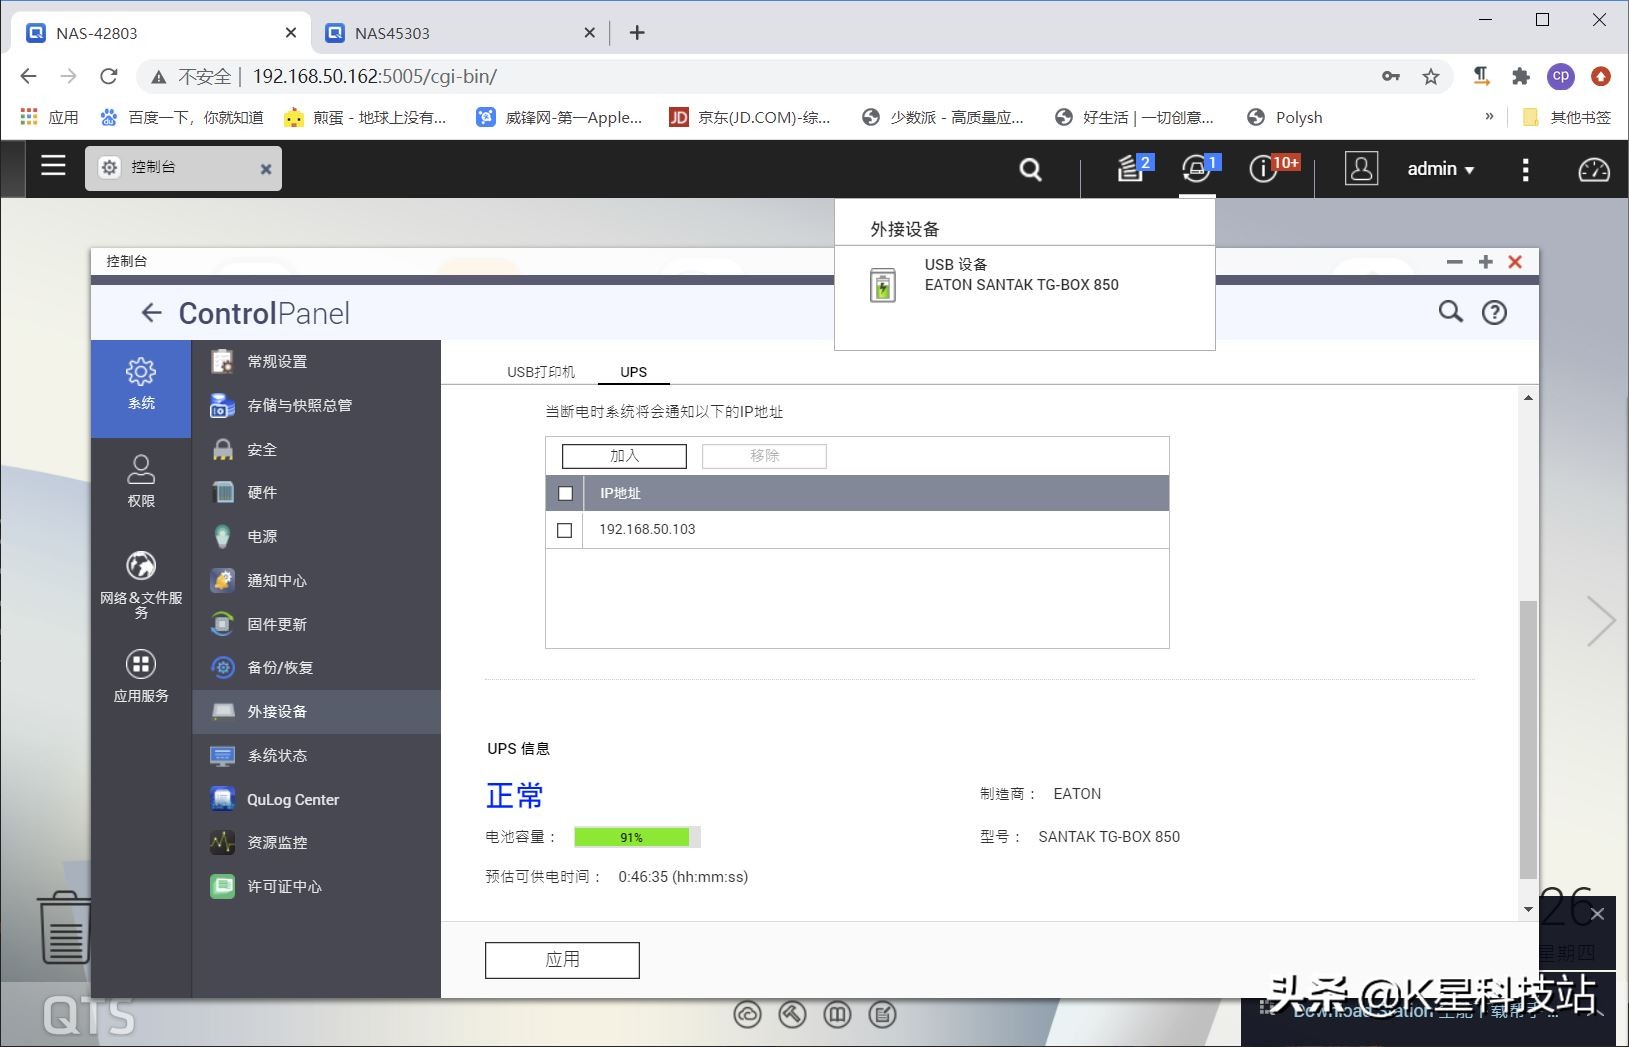The image size is (1629, 1047).
Task: Click the EATON SANTAK UPS device icon
Action: 882,285
